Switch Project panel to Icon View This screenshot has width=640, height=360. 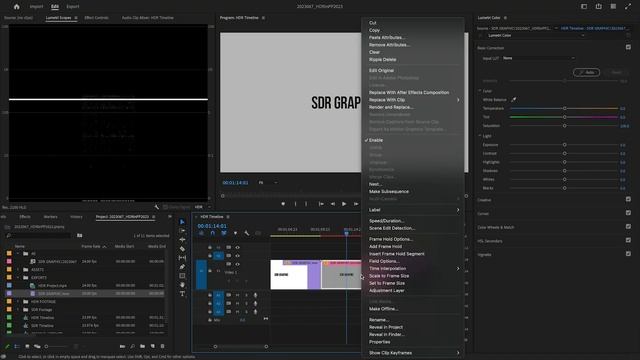click(x=27, y=346)
